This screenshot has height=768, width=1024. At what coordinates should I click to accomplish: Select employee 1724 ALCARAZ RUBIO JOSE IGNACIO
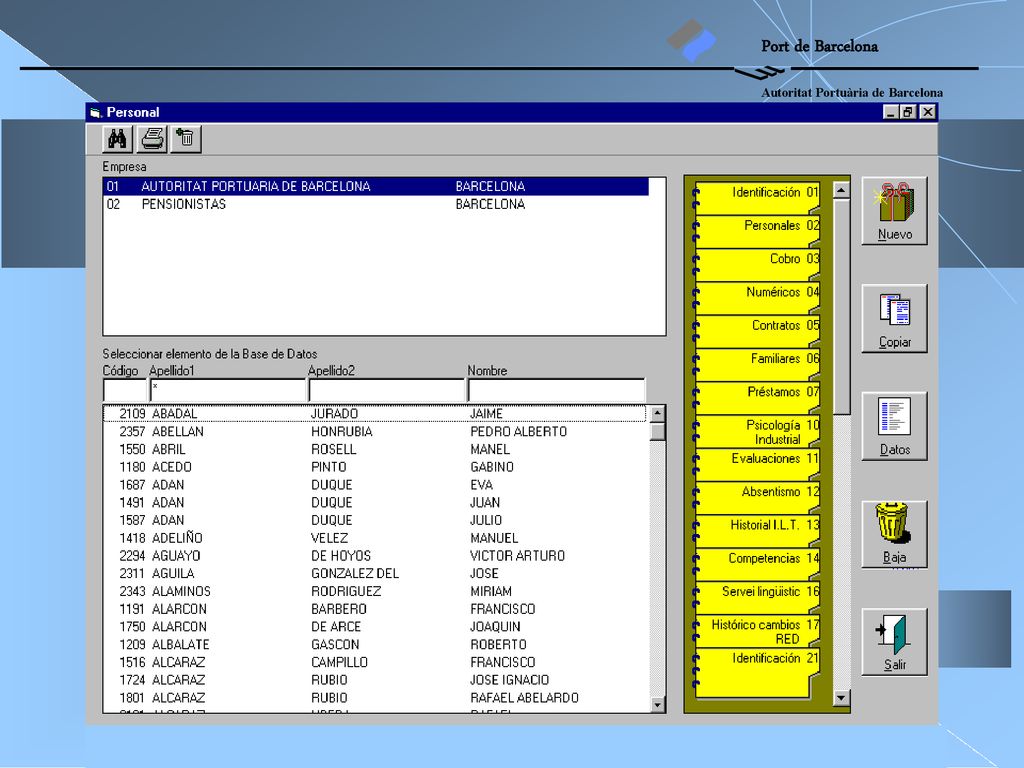point(375,680)
